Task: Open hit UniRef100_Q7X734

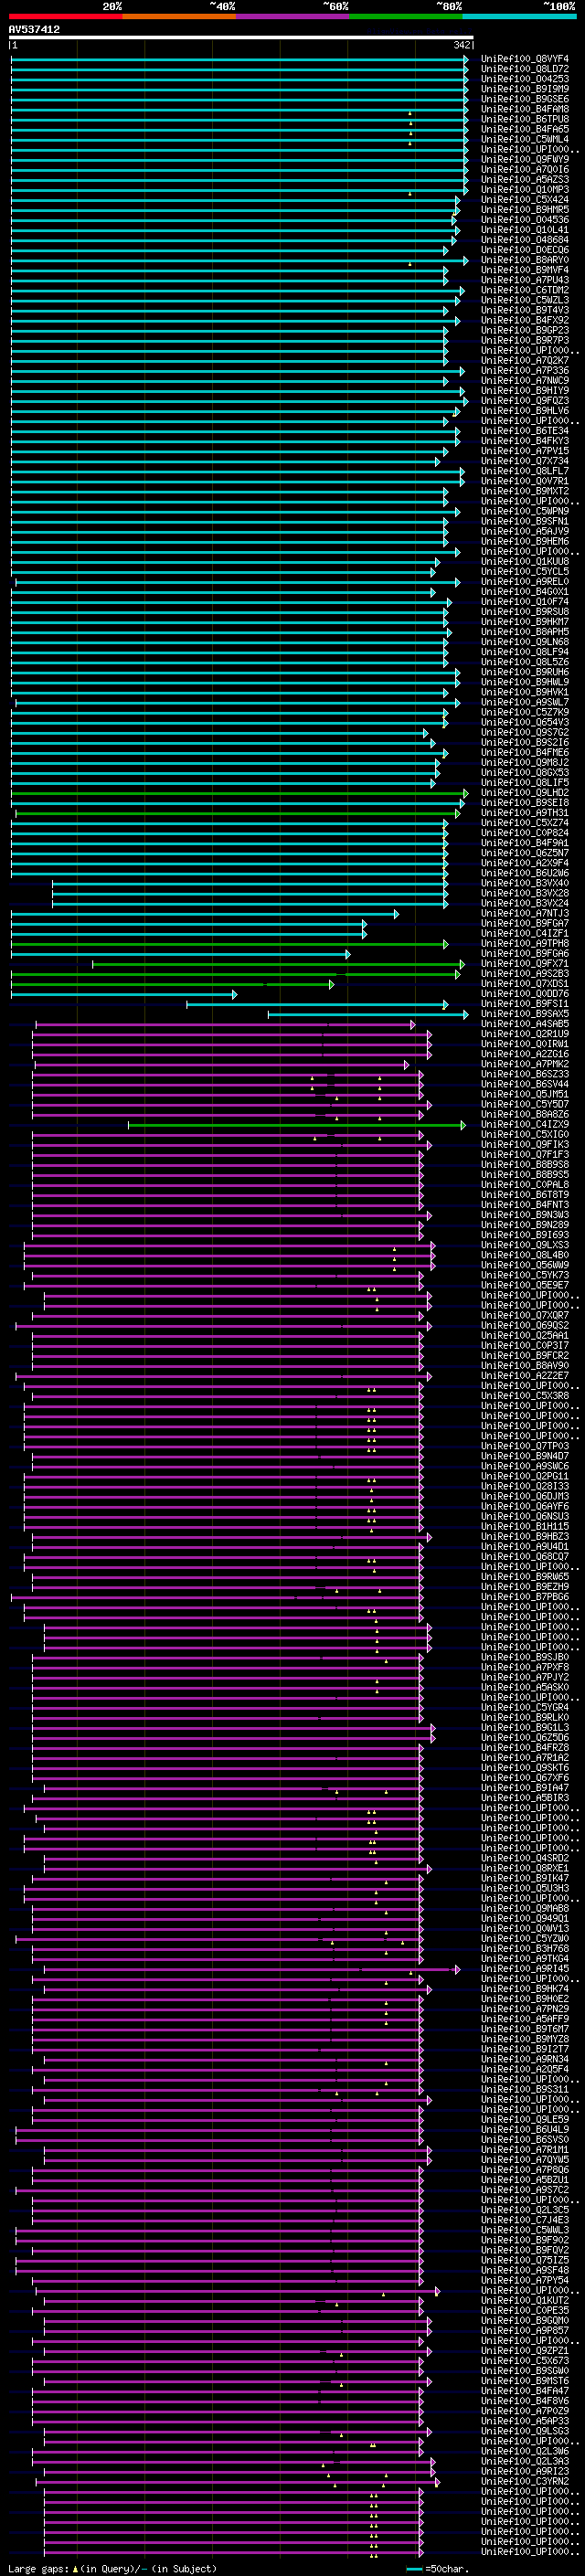Action: pos(525,461)
